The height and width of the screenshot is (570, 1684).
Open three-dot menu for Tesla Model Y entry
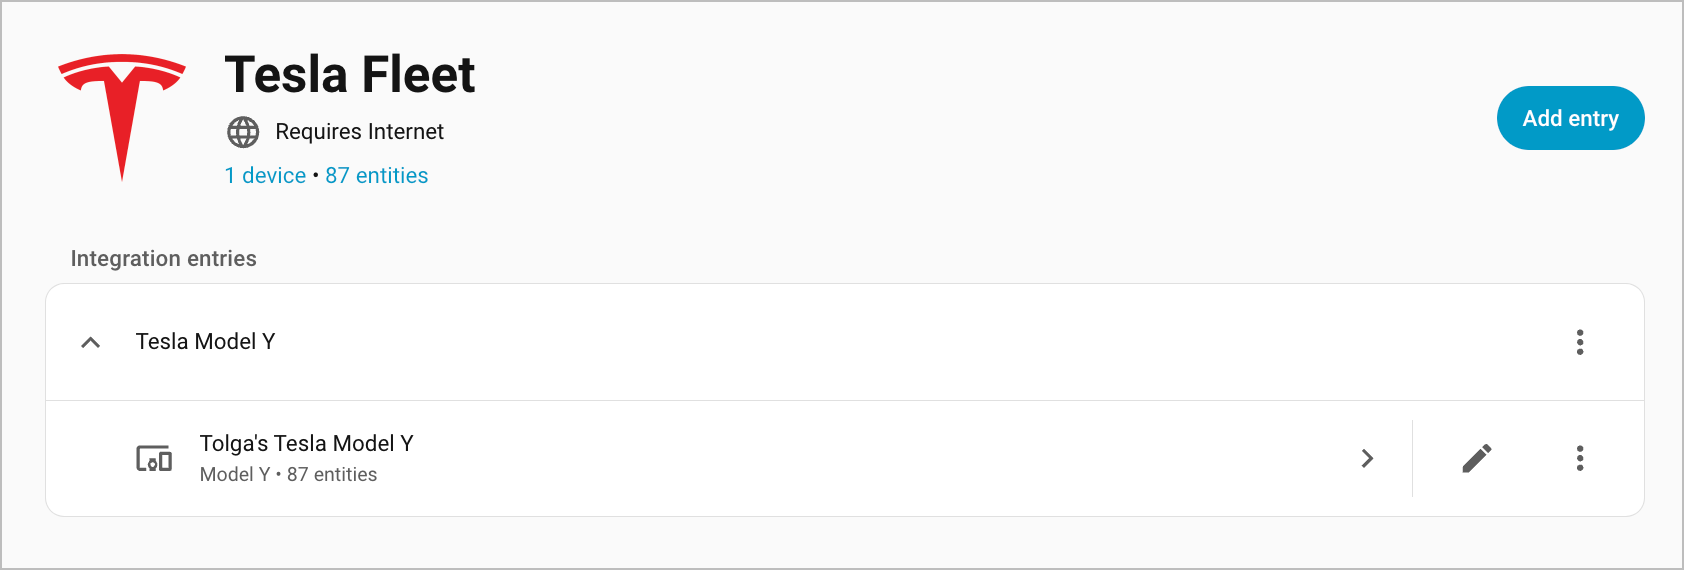(x=1580, y=342)
